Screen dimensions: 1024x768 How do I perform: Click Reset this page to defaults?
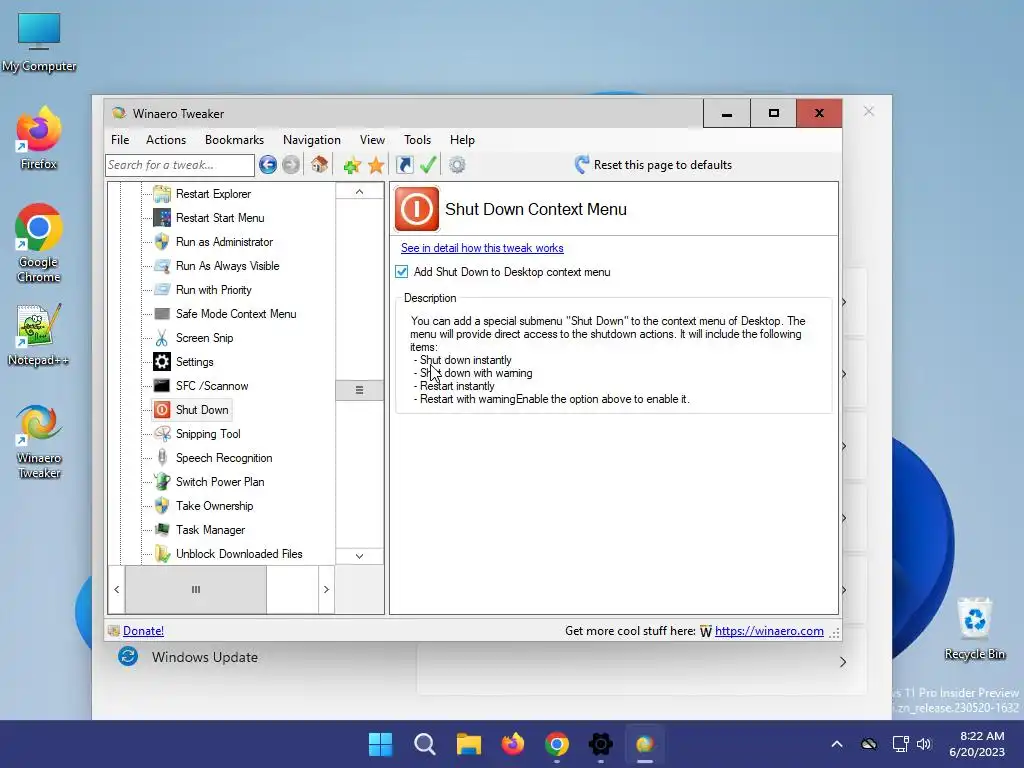[653, 165]
